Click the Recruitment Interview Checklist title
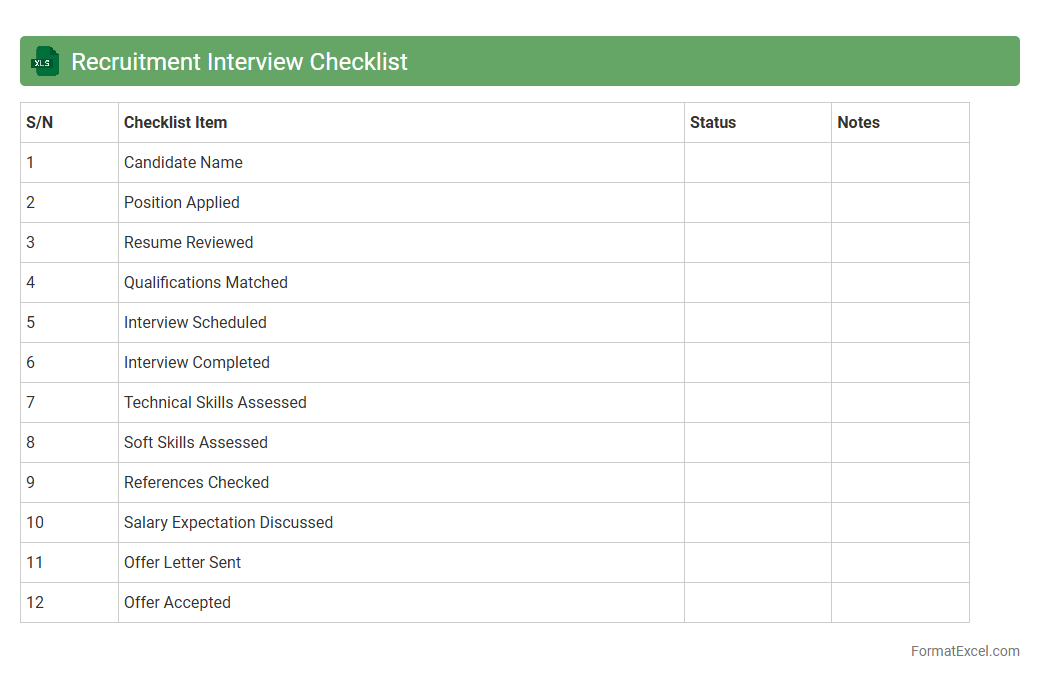 [x=239, y=62]
